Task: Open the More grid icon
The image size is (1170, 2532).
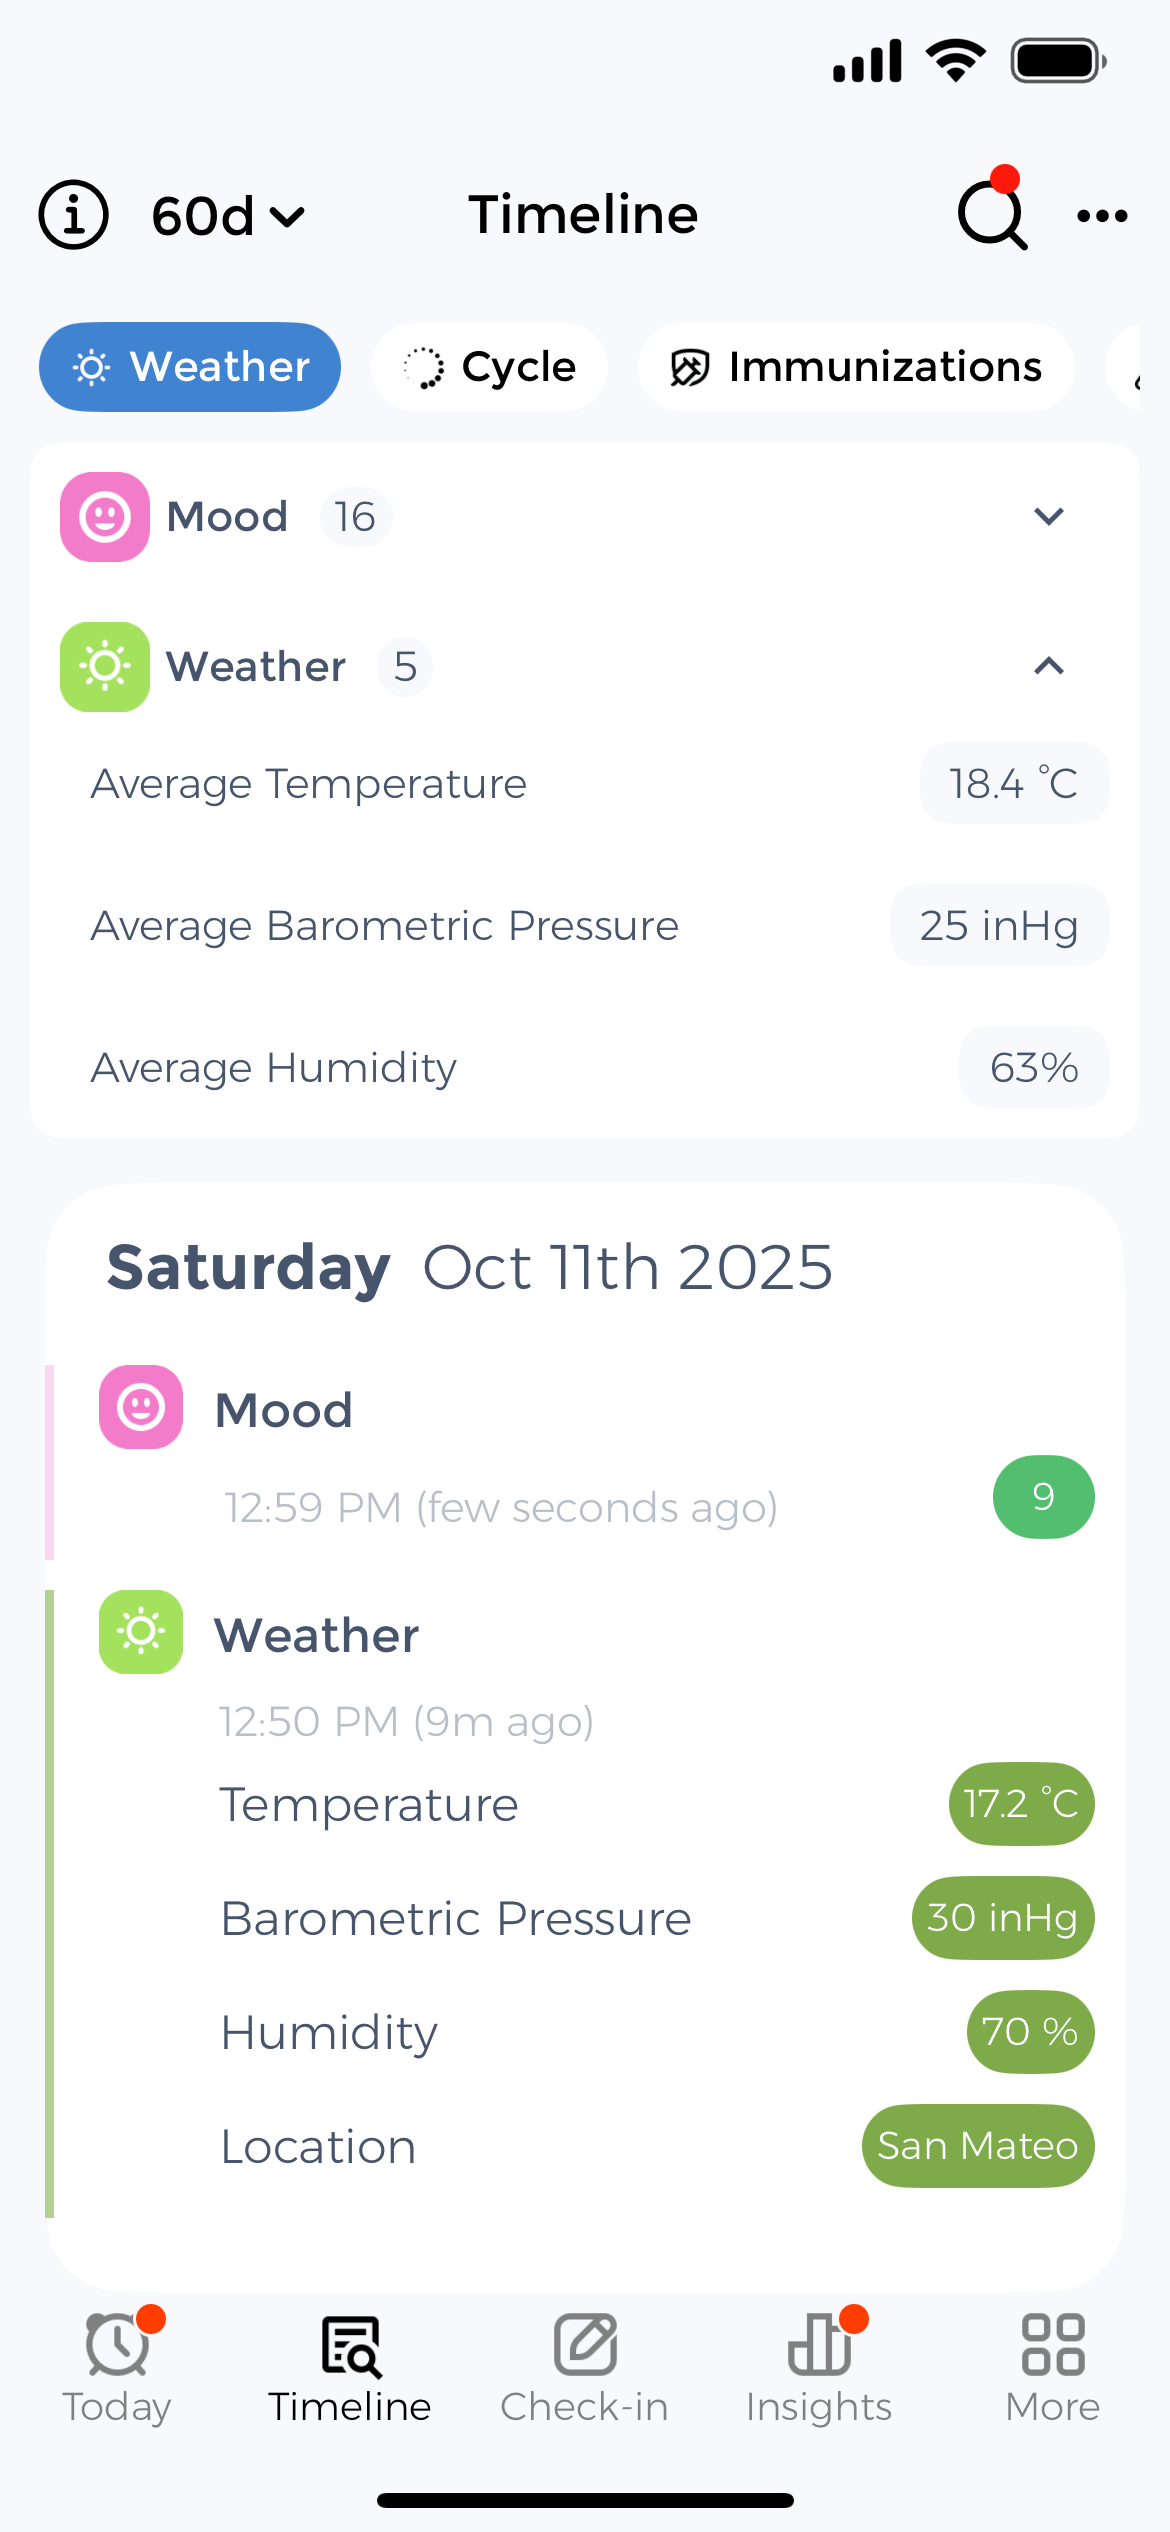Action: tap(1053, 2345)
